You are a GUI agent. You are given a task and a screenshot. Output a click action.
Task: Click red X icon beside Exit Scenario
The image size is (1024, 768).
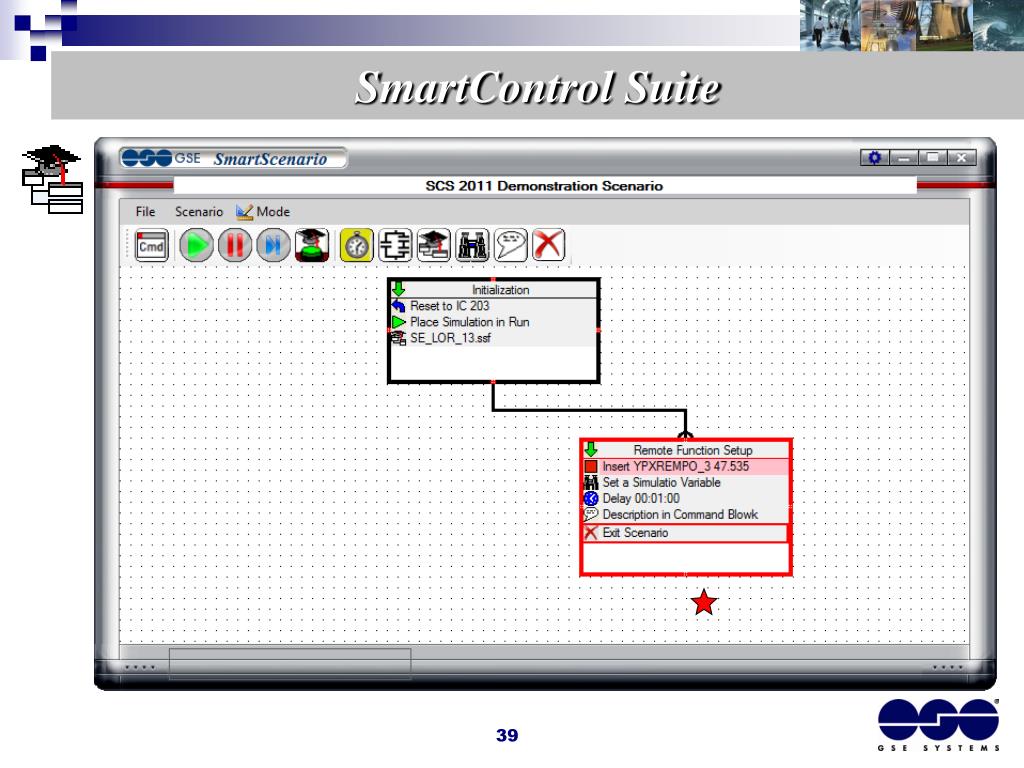591,533
